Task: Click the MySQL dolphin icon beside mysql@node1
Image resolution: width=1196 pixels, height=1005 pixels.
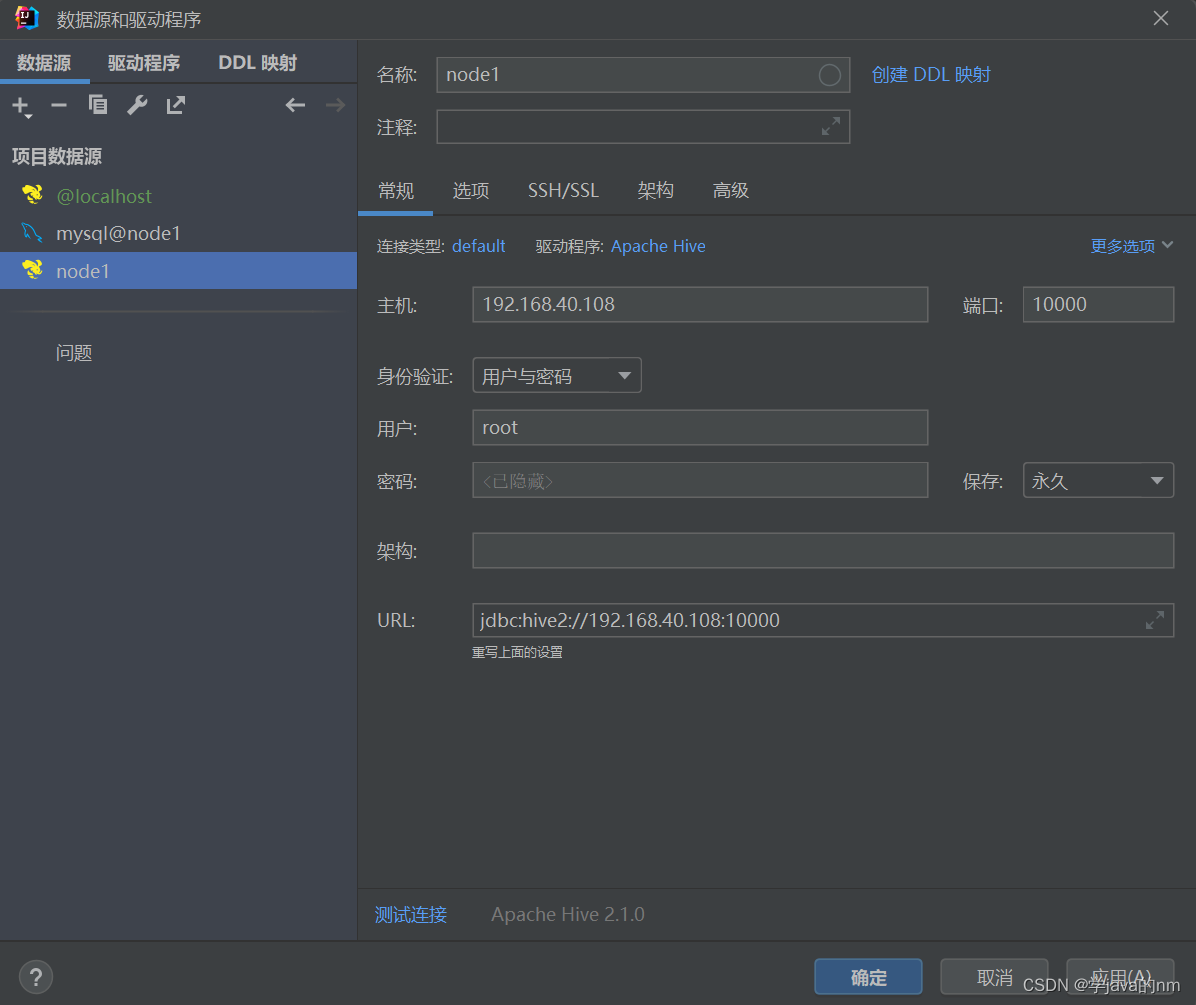Action: [32, 233]
